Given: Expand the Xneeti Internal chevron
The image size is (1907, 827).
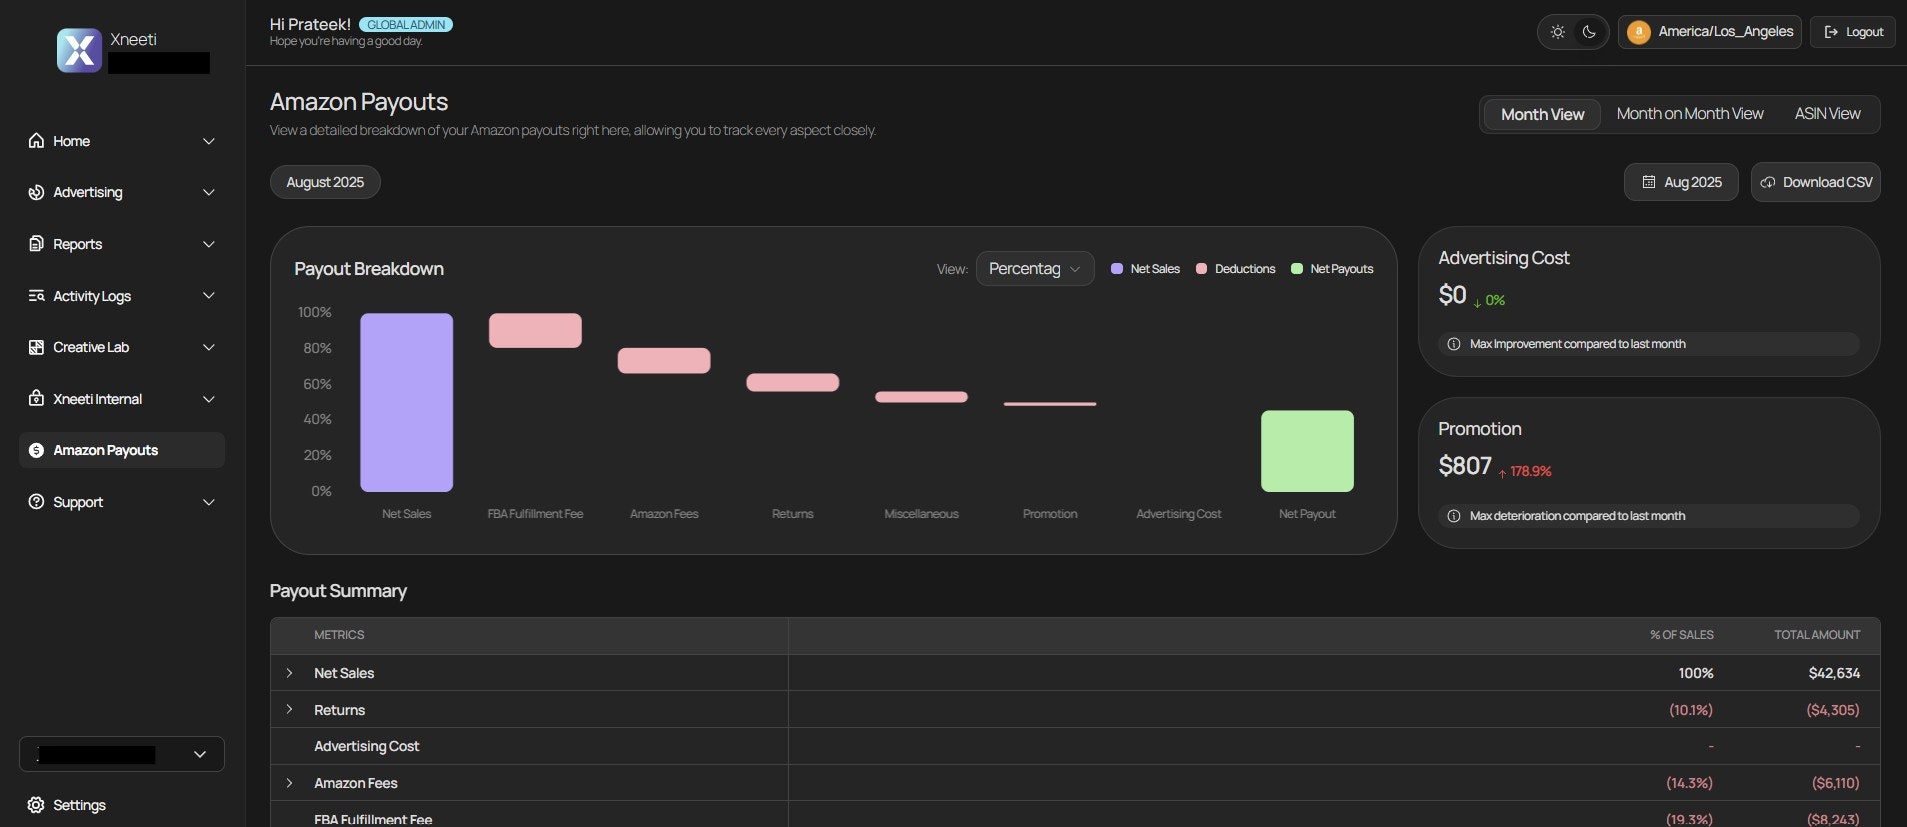Looking at the screenshot, I should [209, 399].
